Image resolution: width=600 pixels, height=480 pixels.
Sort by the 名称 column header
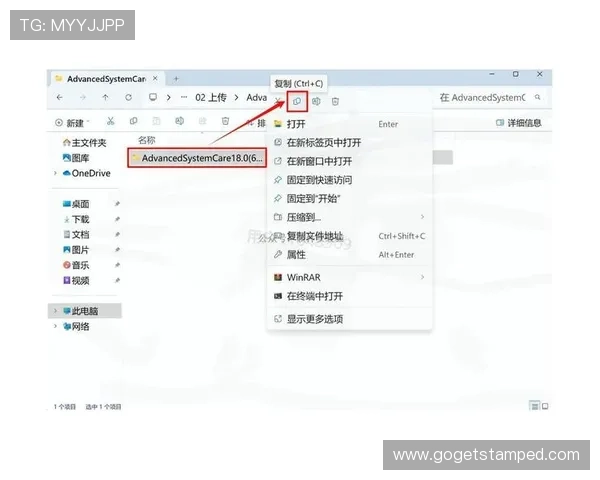point(147,140)
